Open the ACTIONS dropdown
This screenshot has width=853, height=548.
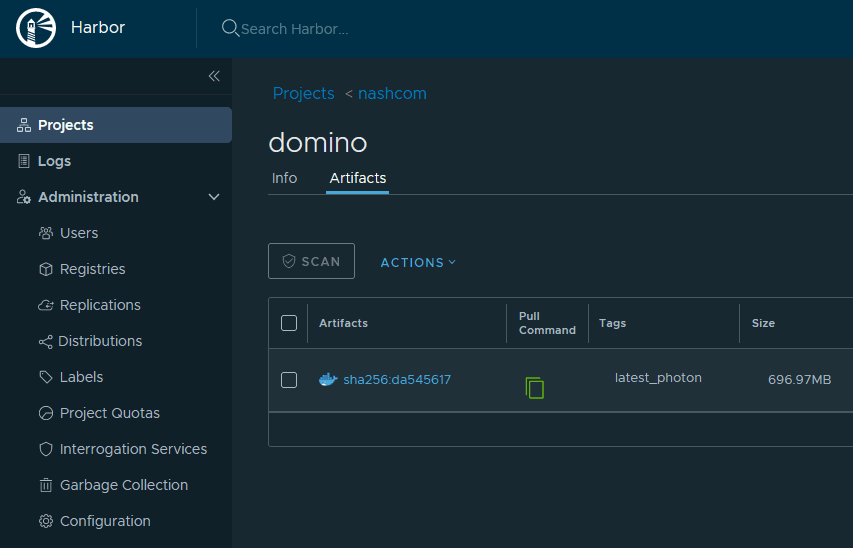[418, 262]
